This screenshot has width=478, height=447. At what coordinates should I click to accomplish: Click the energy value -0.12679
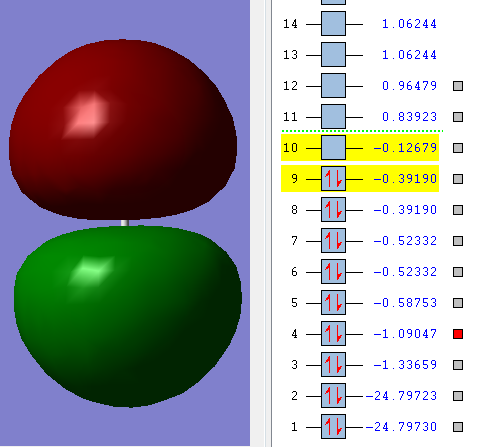click(405, 148)
